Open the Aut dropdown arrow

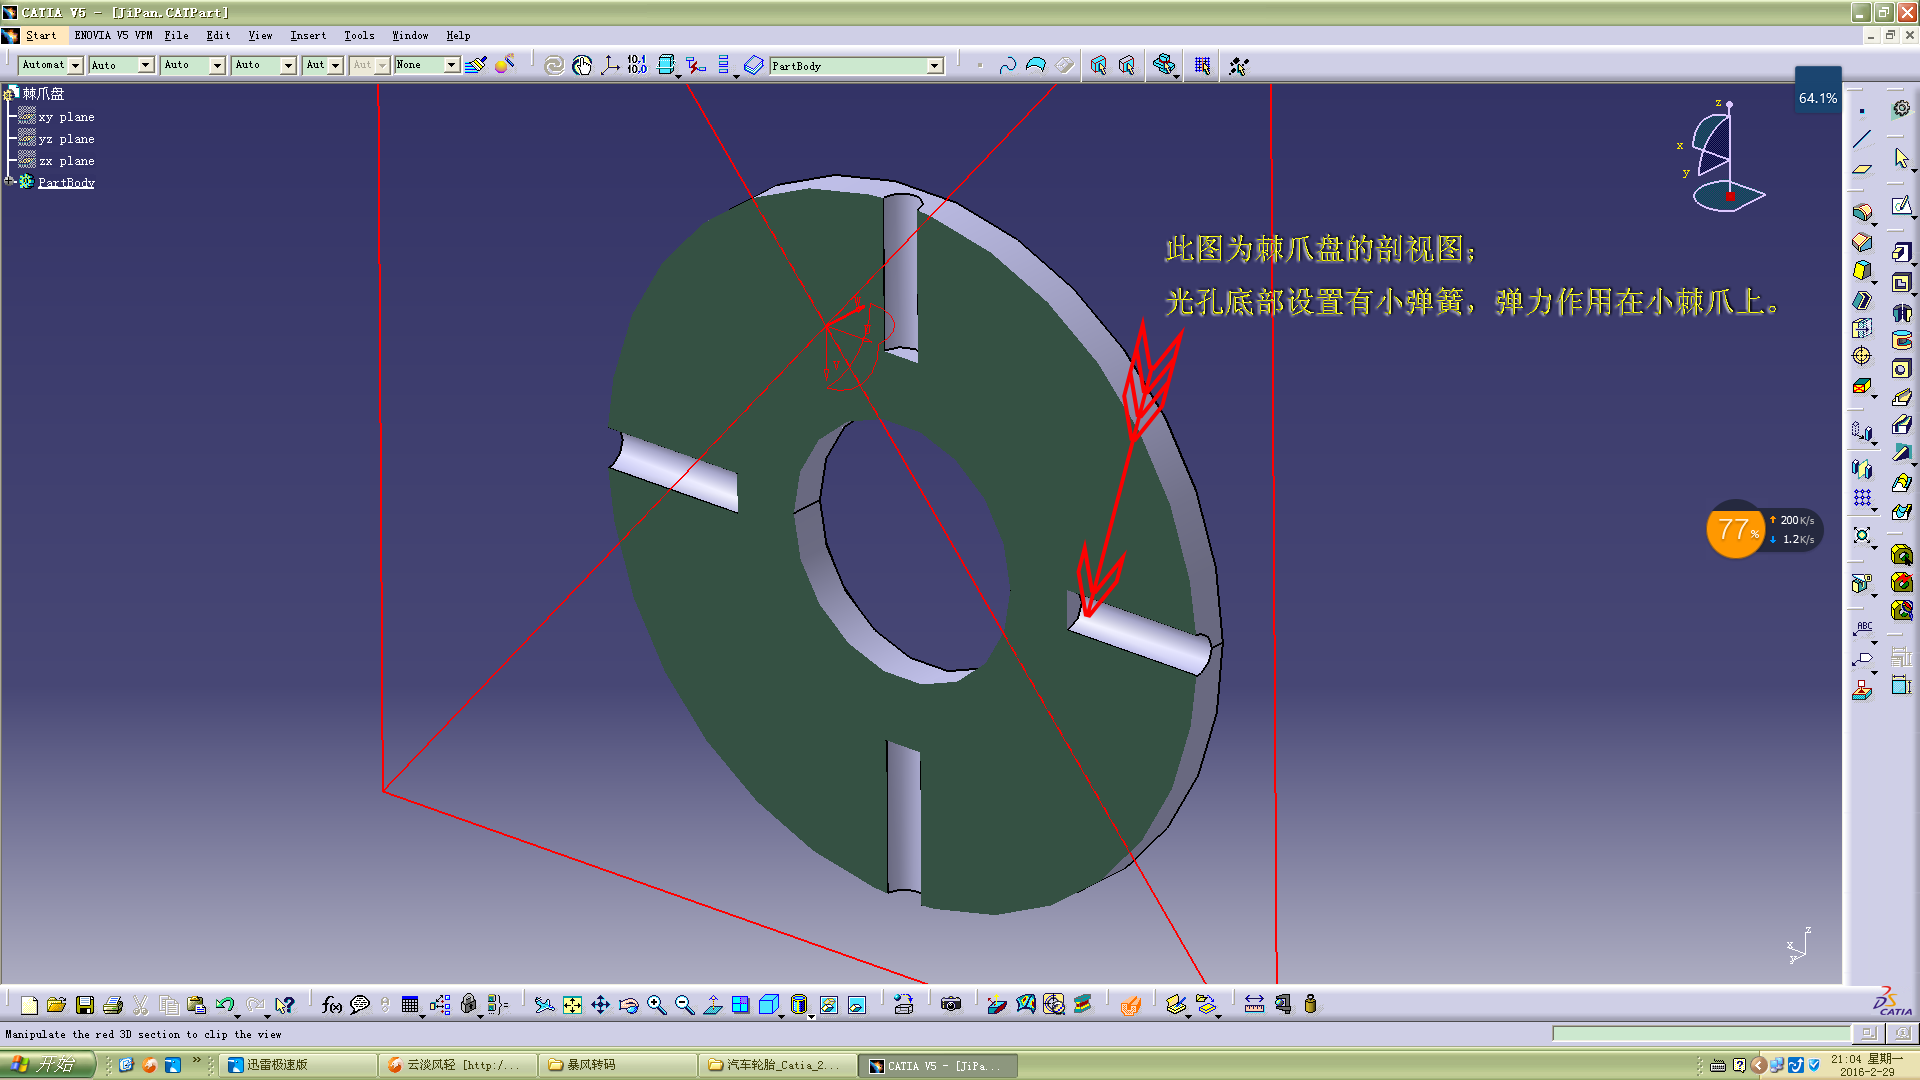point(336,65)
